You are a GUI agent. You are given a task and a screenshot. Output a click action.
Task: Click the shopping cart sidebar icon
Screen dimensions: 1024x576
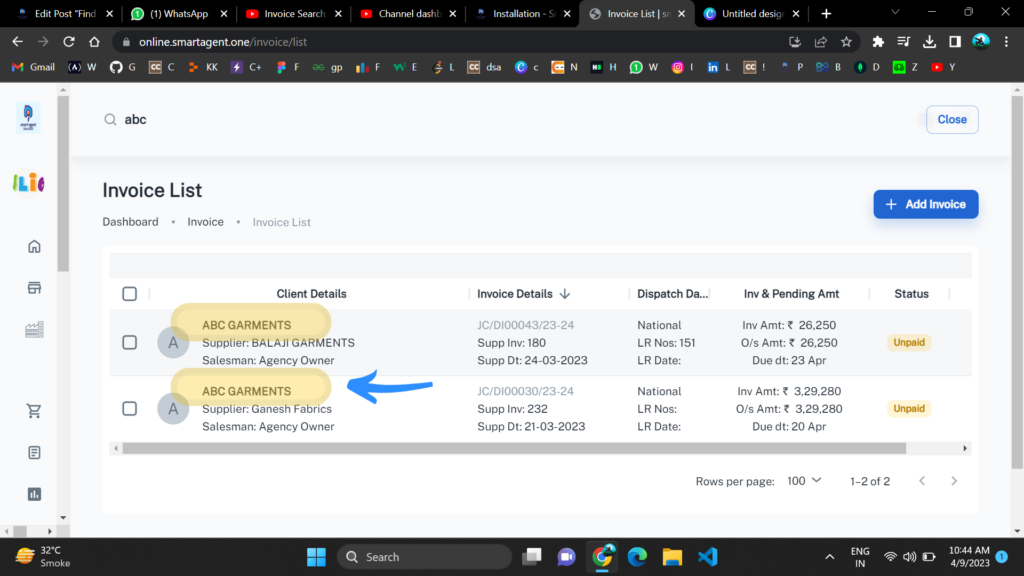tap(35, 411)
